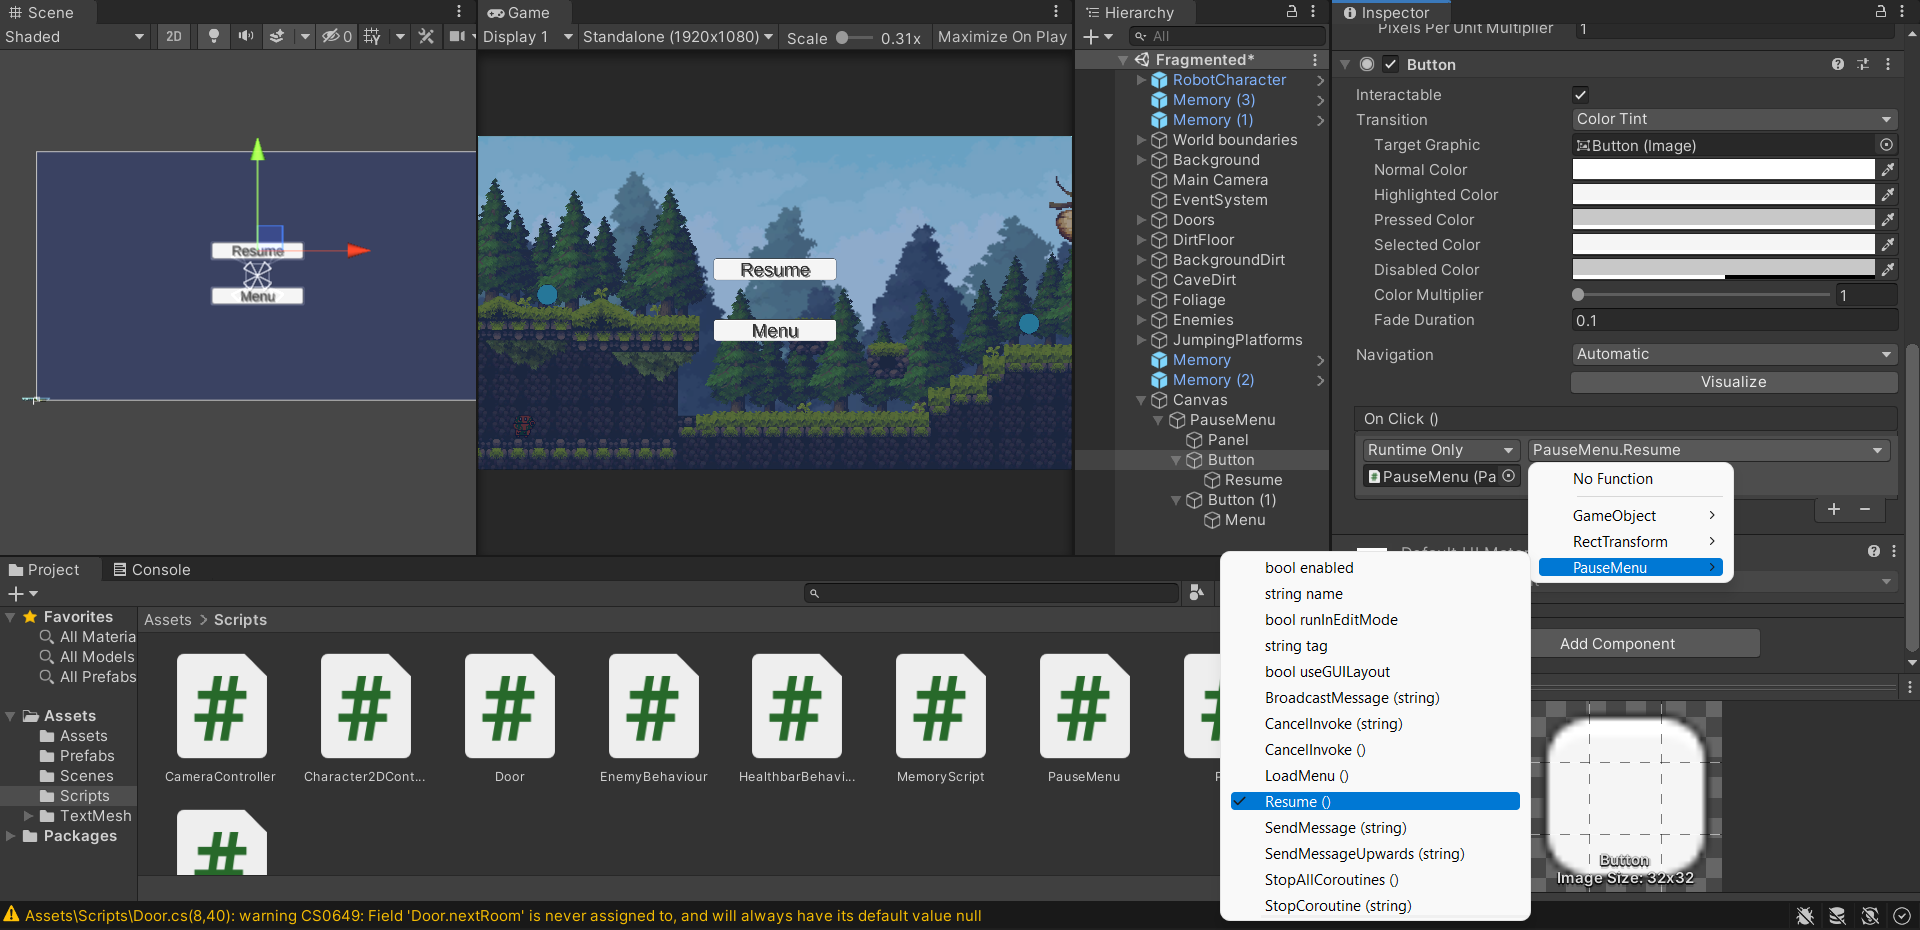Toggle 2D mode in the Scene view toolbar
1920x930 pixels.
pyautogui.click(x=173, y=36)
